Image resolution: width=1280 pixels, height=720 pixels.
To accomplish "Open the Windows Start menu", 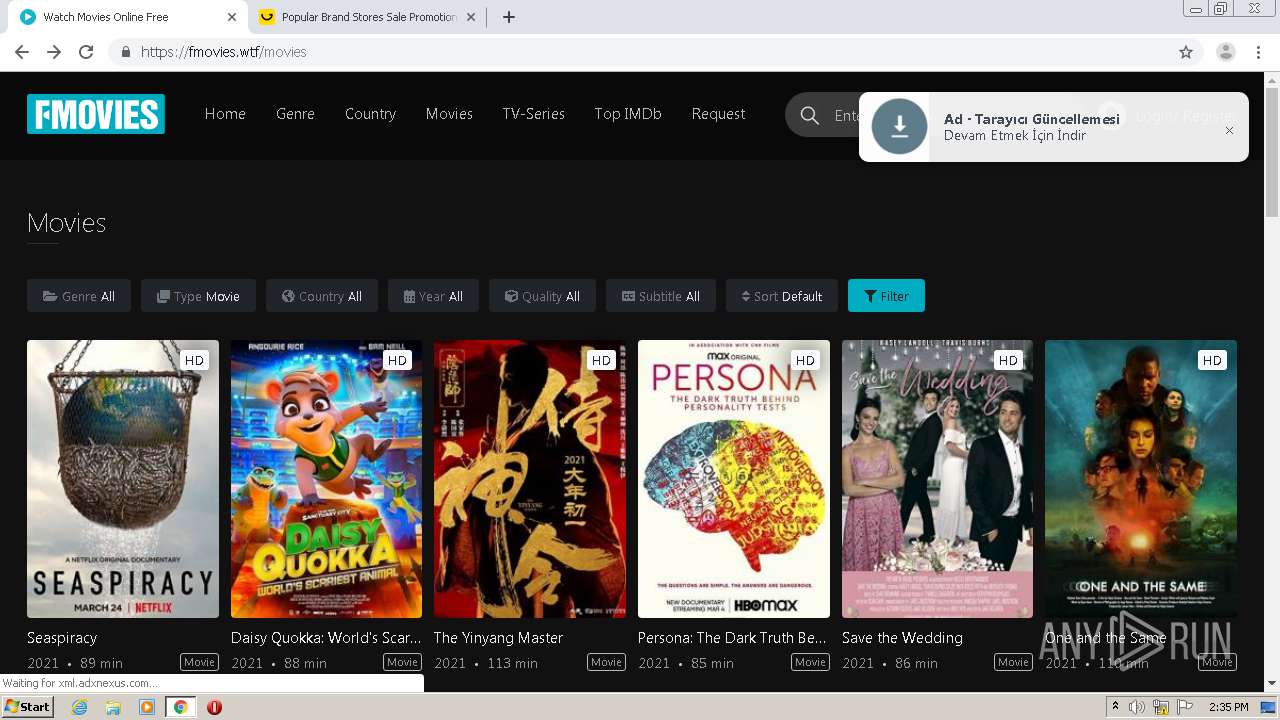I will (x=27, y=707).
